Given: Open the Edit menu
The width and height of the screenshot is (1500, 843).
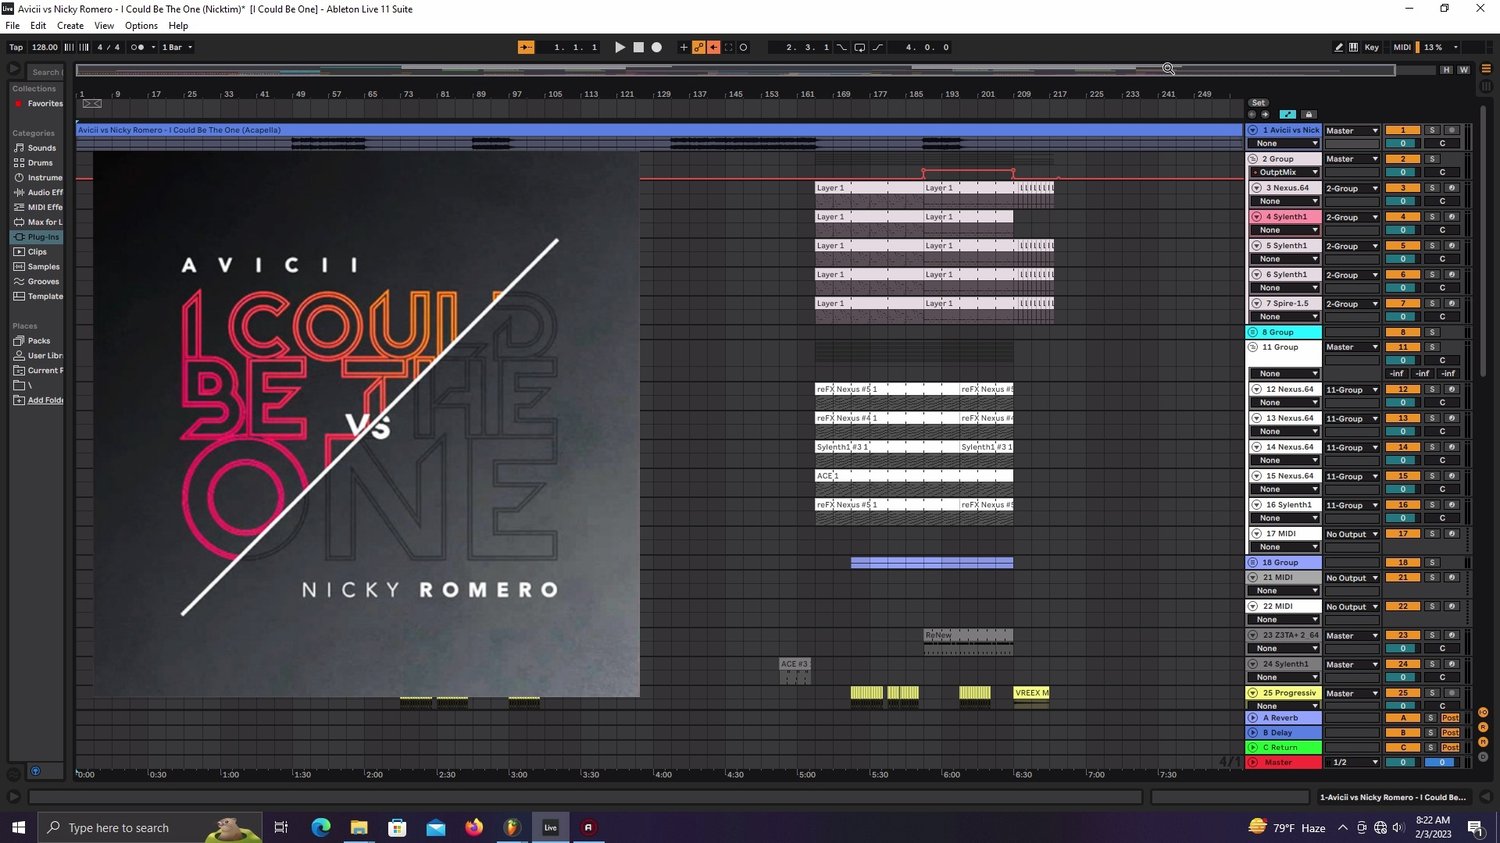Looking at the screenshot, I should [38, 26].
